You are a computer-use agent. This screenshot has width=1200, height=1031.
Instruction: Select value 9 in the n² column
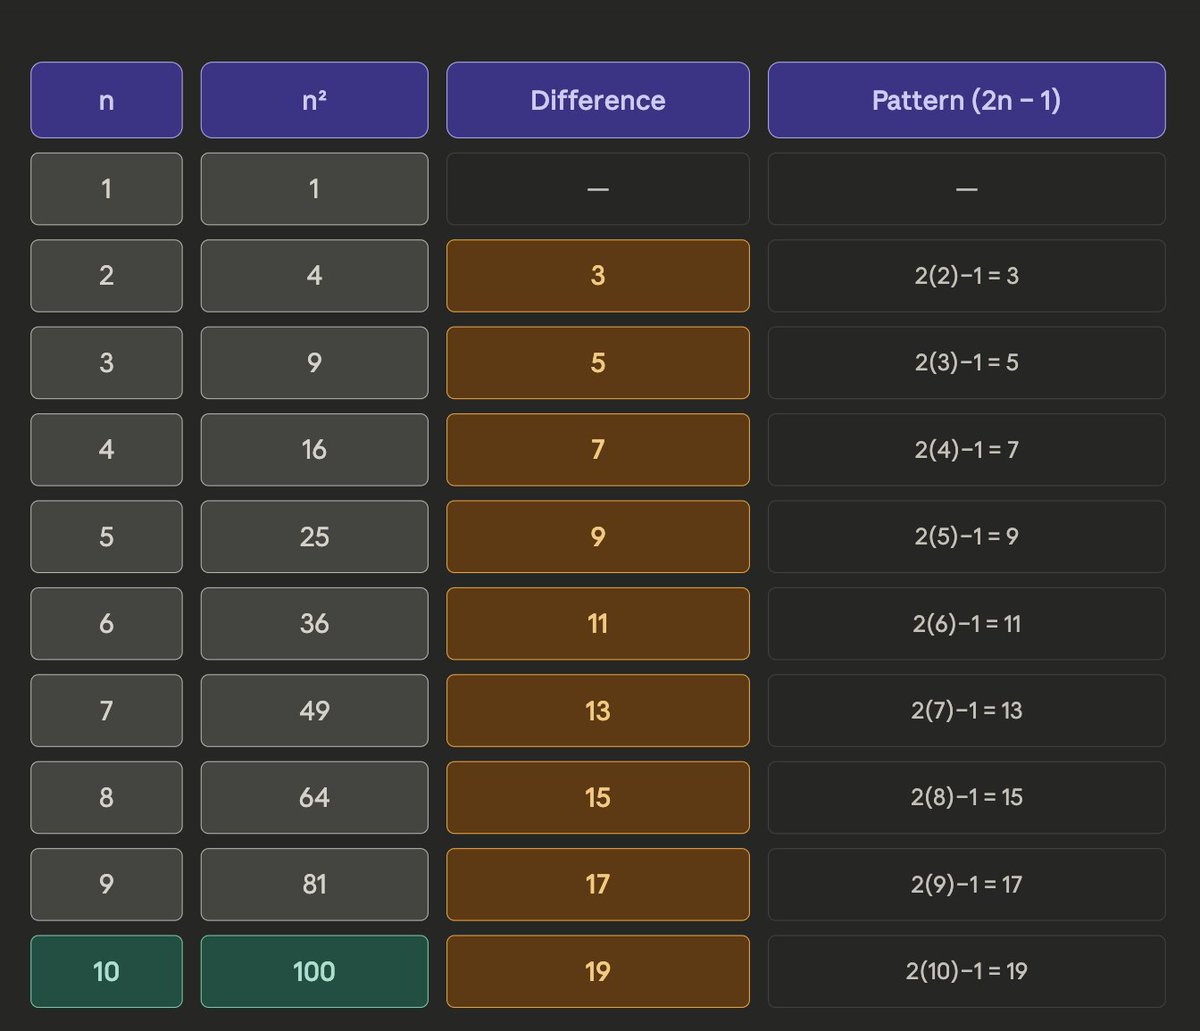click(x=314, y=362)
